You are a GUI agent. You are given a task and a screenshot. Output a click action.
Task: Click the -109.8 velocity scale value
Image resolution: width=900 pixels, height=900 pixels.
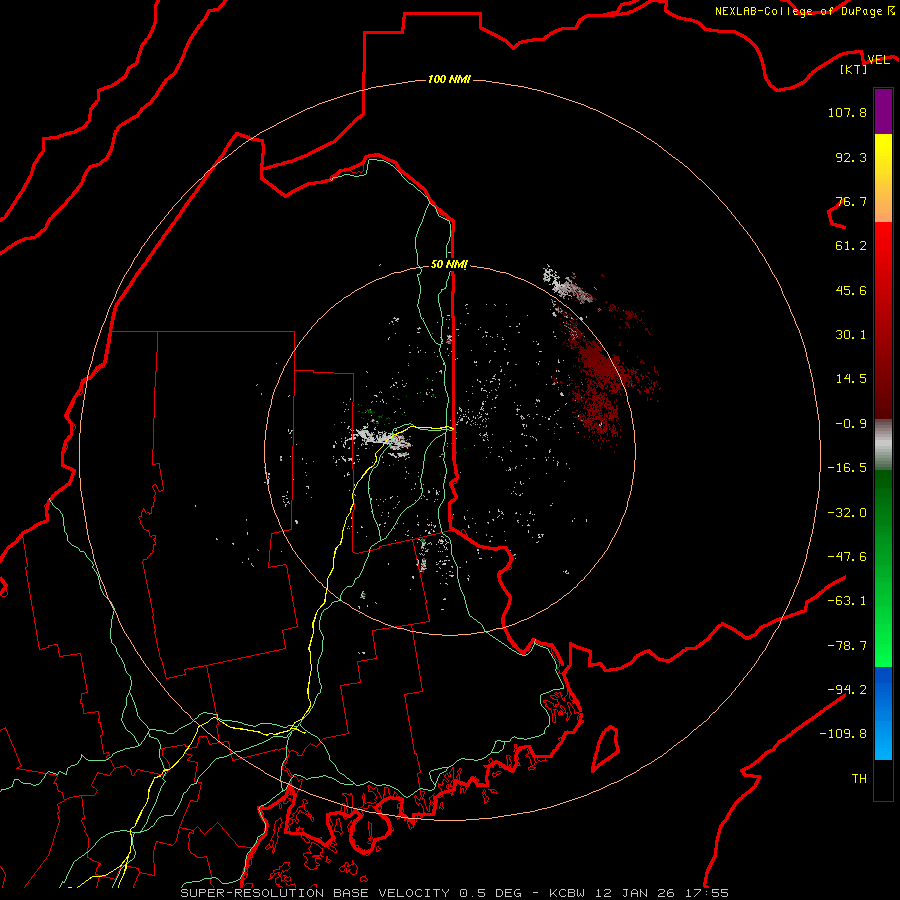843,734
